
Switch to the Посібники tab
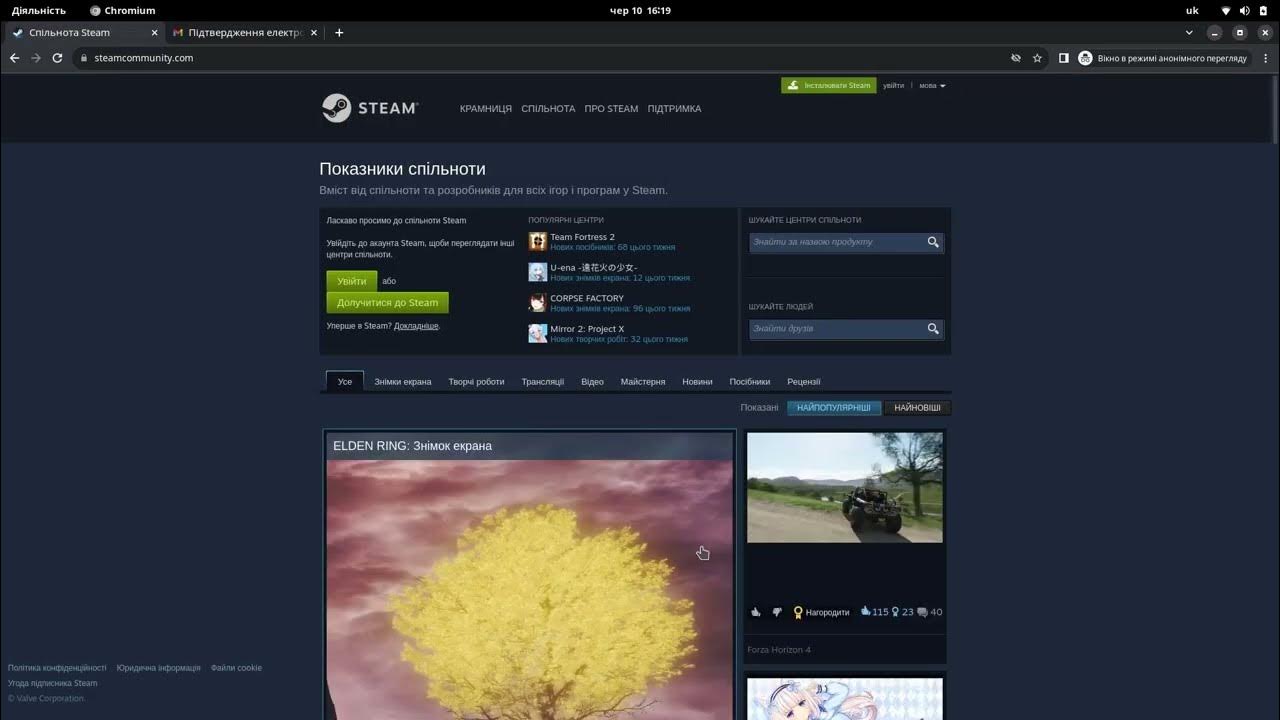pos(750,382)
